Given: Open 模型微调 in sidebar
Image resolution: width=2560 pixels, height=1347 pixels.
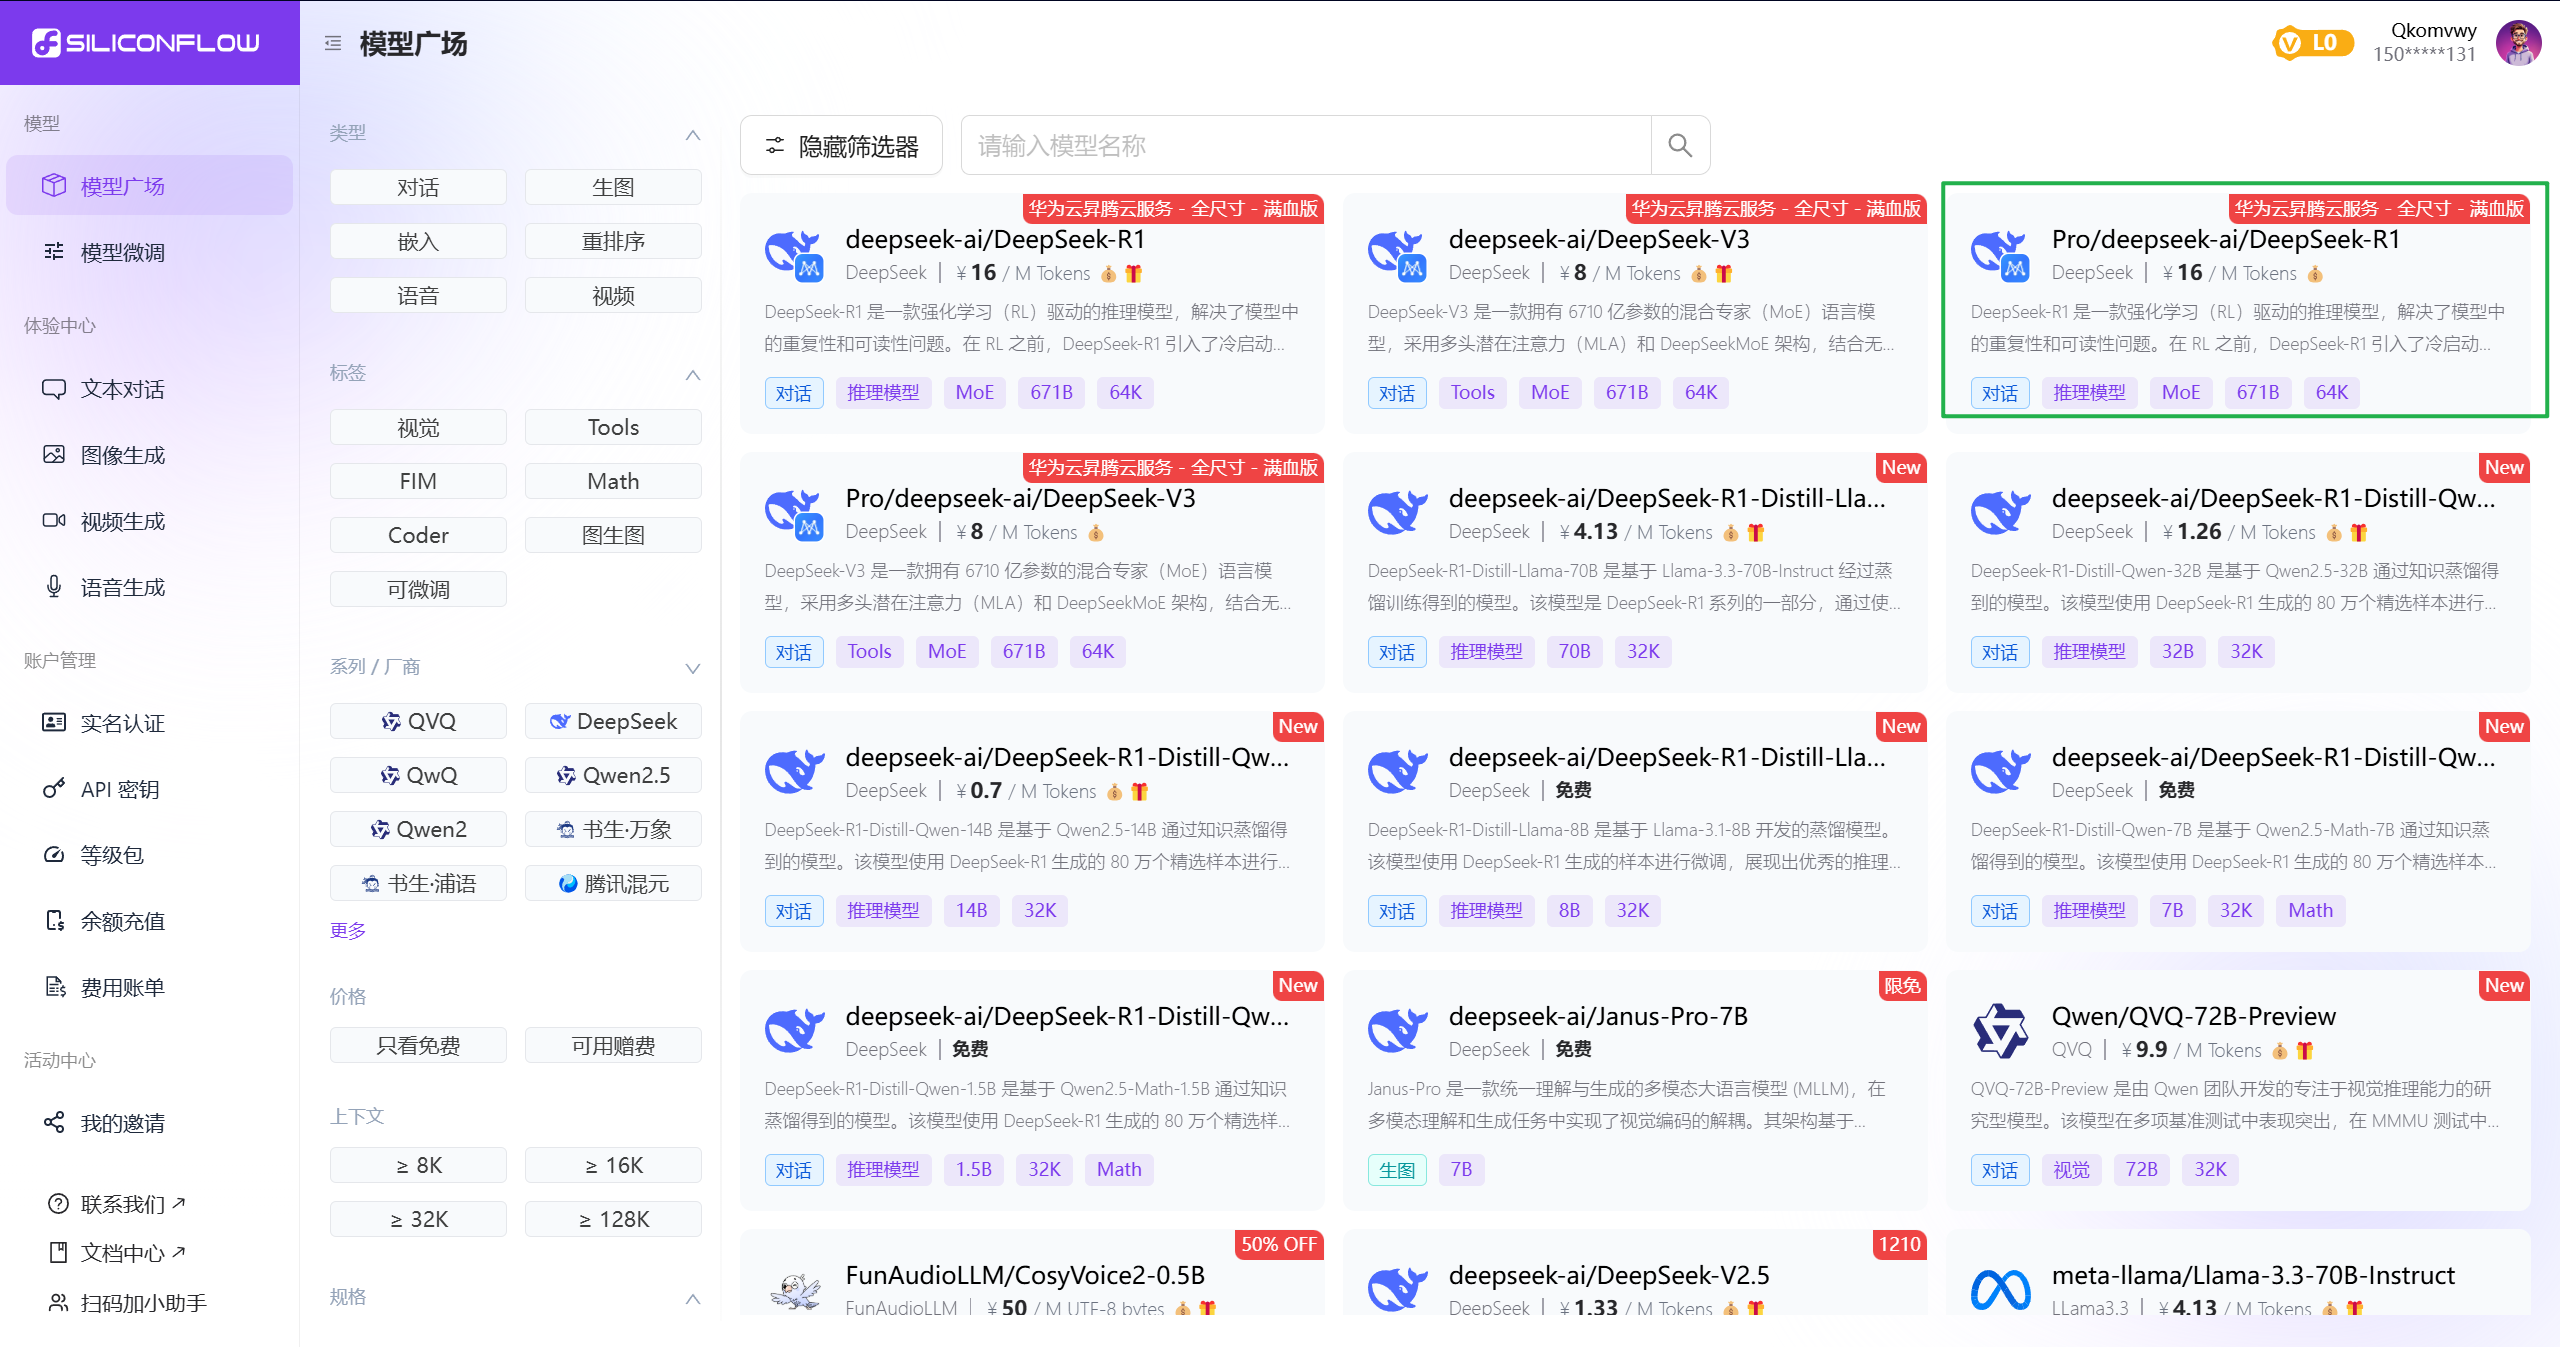Looking at the screenshot, I should tap(149, 252).
